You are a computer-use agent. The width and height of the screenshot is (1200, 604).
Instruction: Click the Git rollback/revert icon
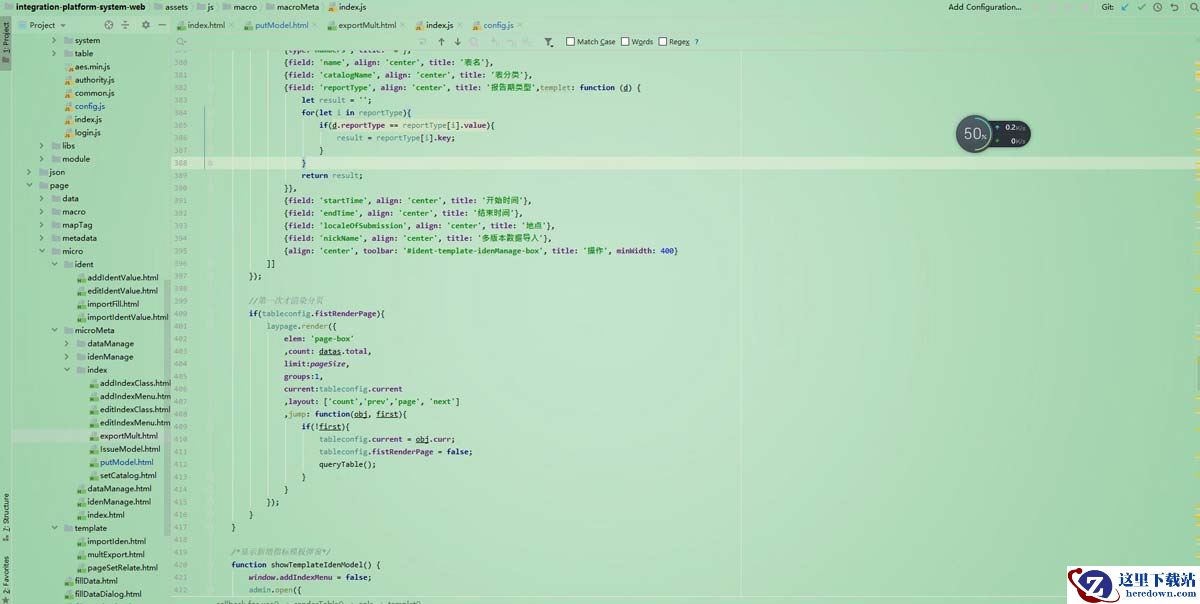(x=1173, y=7)
